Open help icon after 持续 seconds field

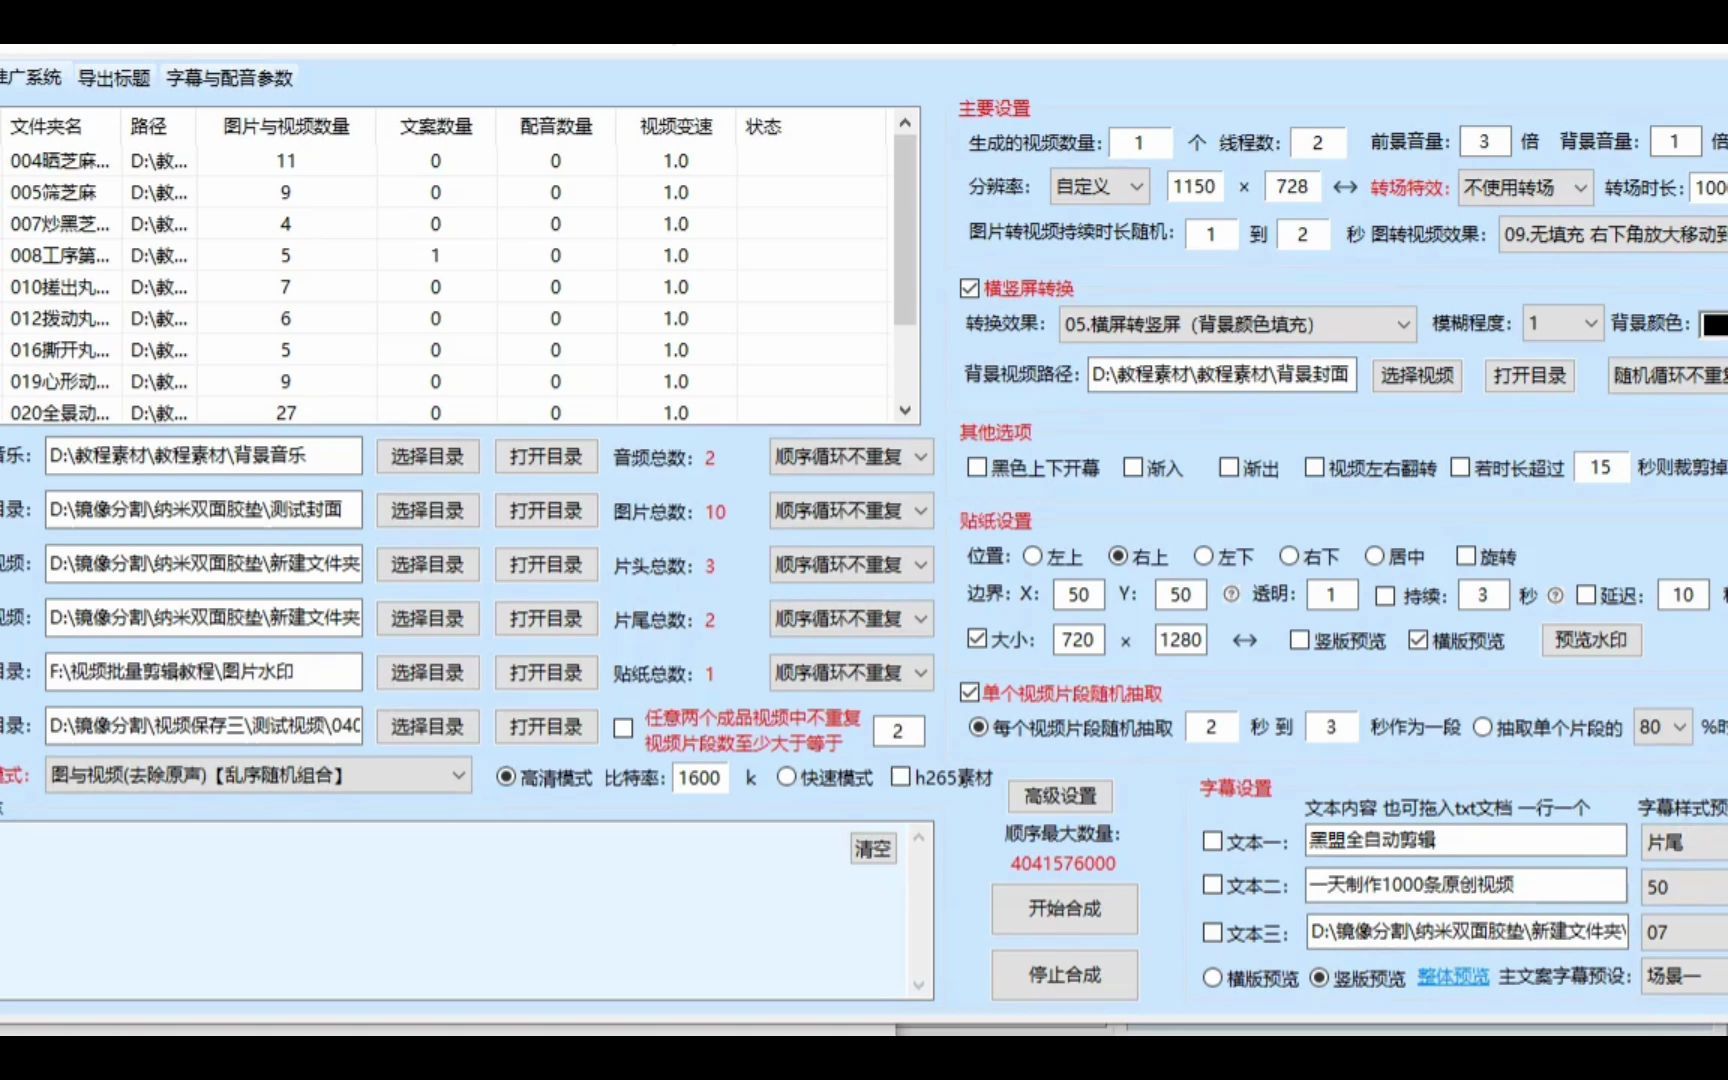point(1555,595)
